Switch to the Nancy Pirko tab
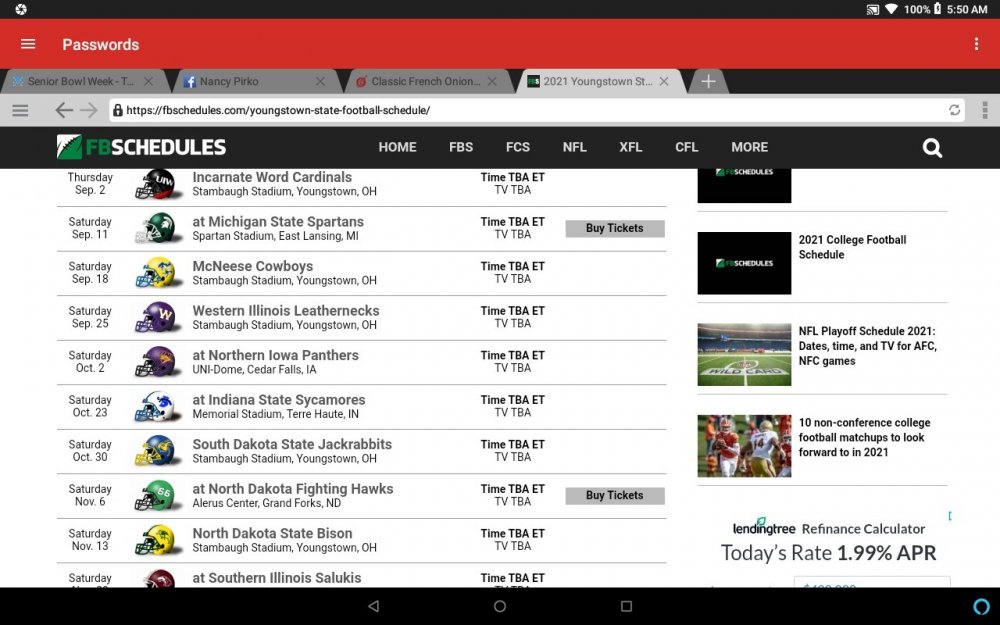The width and height of the screenshot is (1000, 625). pyautogui.click(x=228, y=82)
